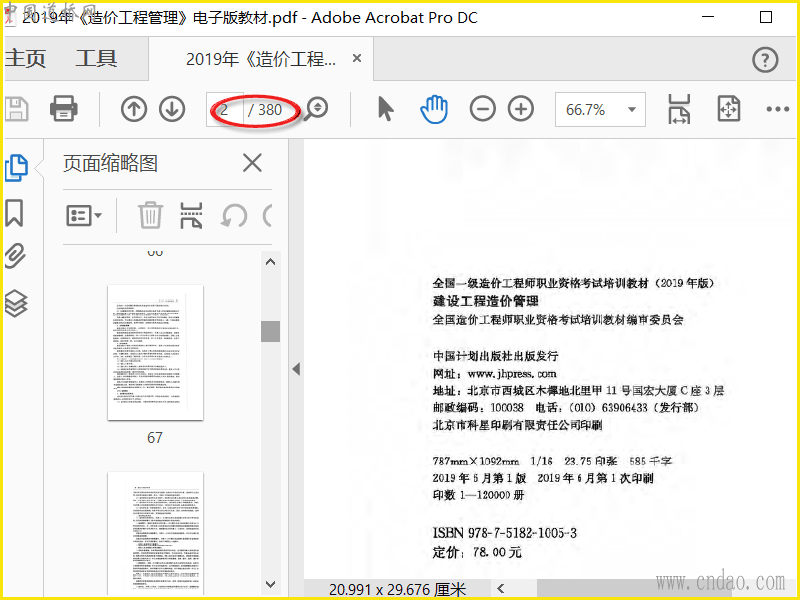Click the page label 67
Viewport: 800px width, 600px height.
(x=155, y=438)
